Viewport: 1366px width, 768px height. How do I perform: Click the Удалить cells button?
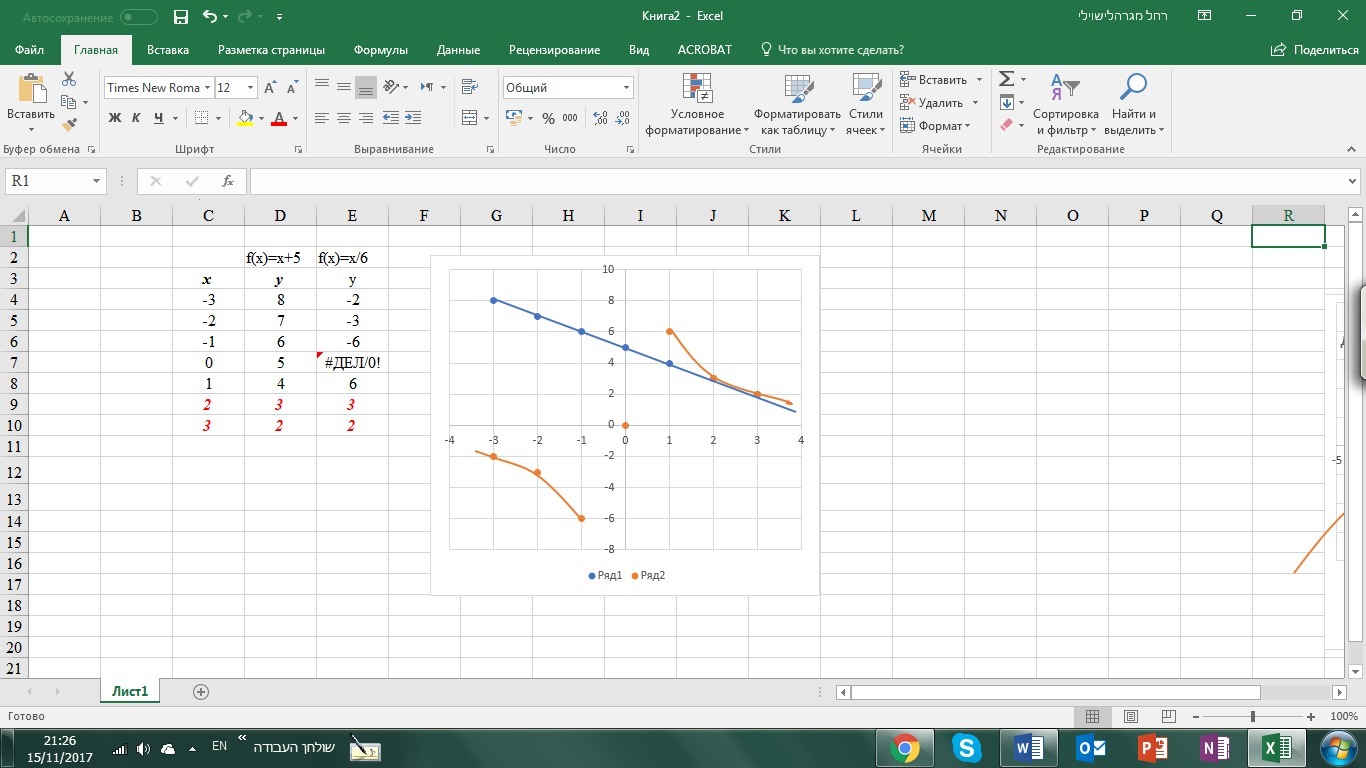pos(933,103)
